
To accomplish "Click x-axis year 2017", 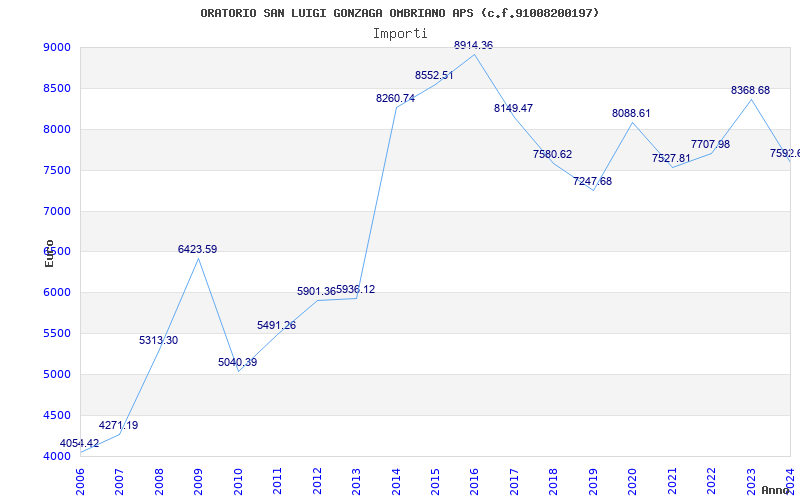I will [x=514, y=481].
